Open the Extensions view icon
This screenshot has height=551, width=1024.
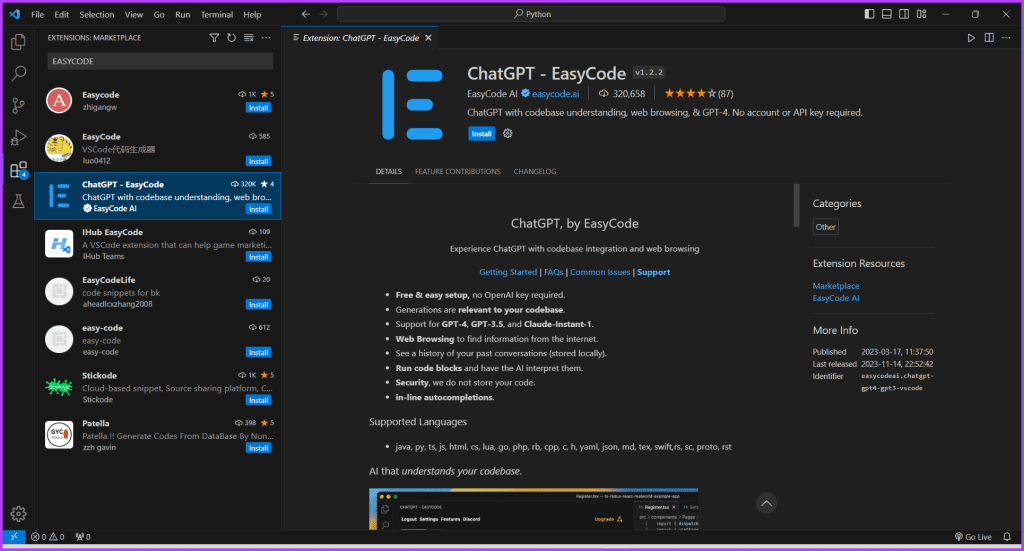pyautogui.click(x=18, y=170)
